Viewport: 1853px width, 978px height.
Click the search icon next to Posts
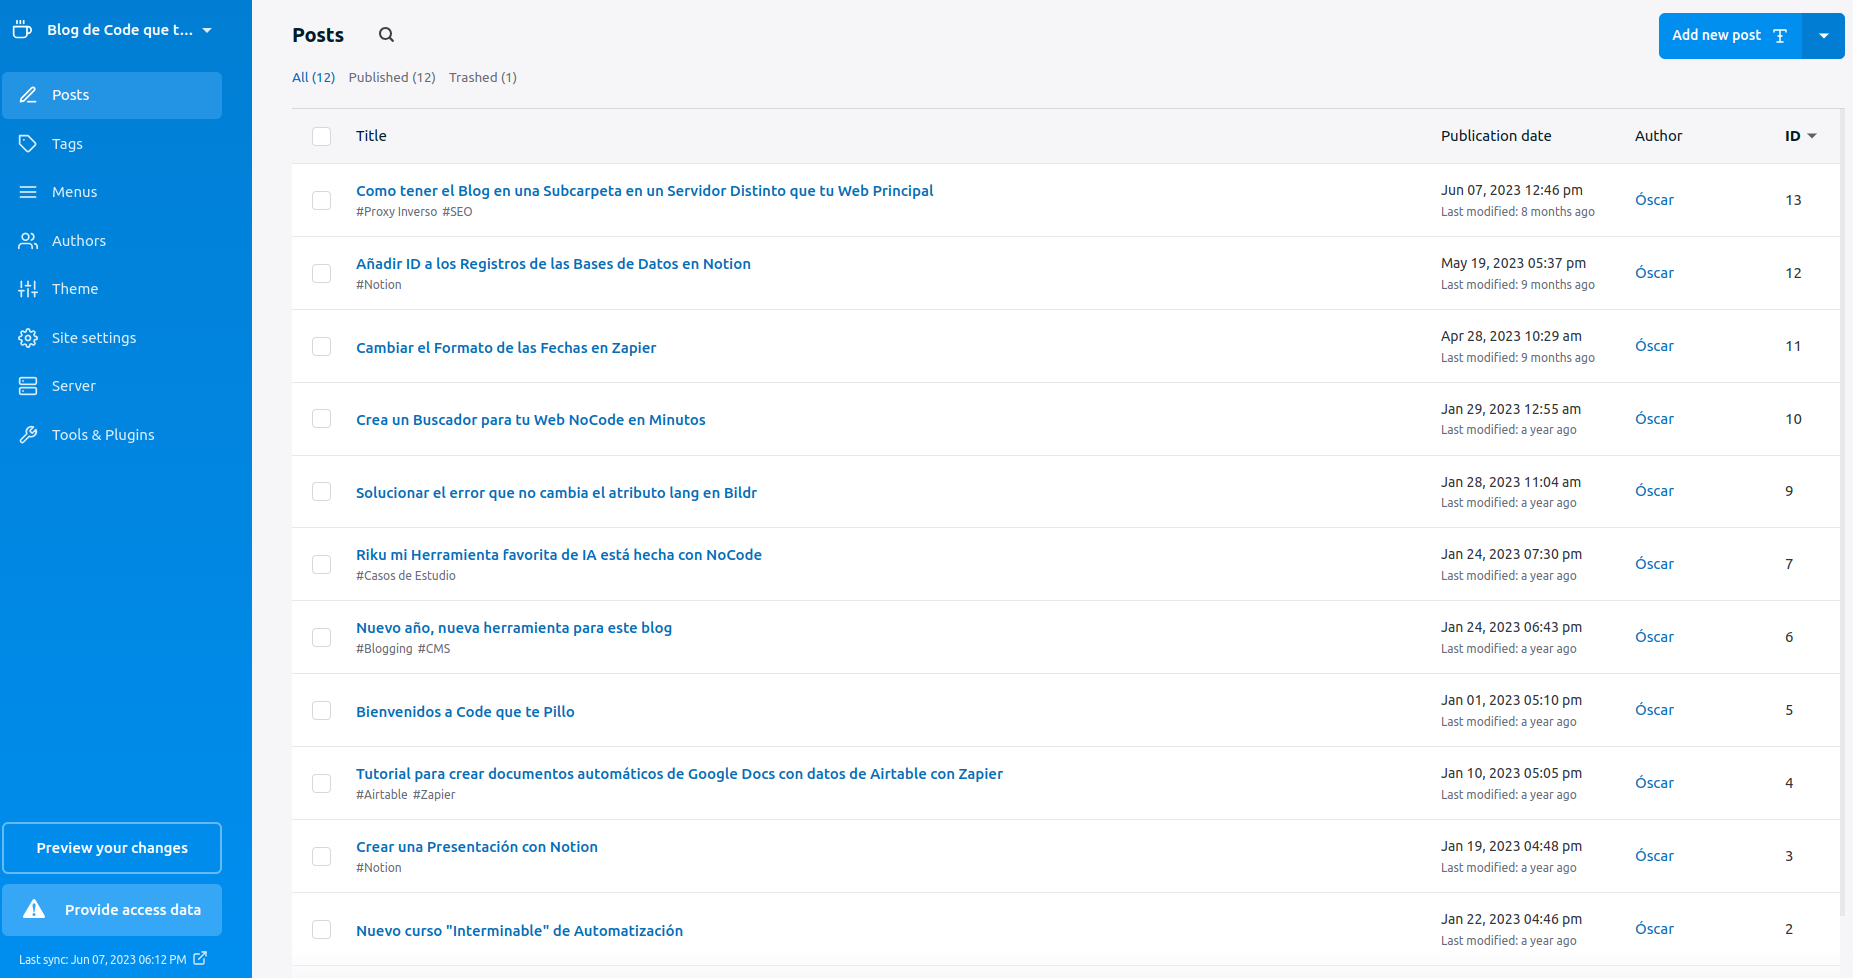(386, 34)
